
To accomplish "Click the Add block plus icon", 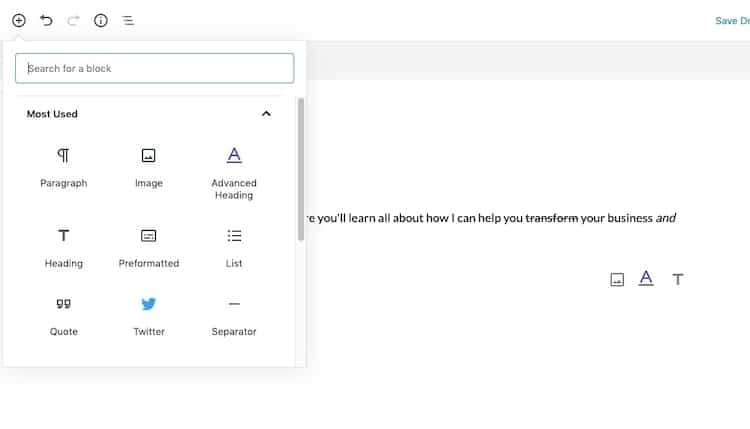I will (19, 21).
